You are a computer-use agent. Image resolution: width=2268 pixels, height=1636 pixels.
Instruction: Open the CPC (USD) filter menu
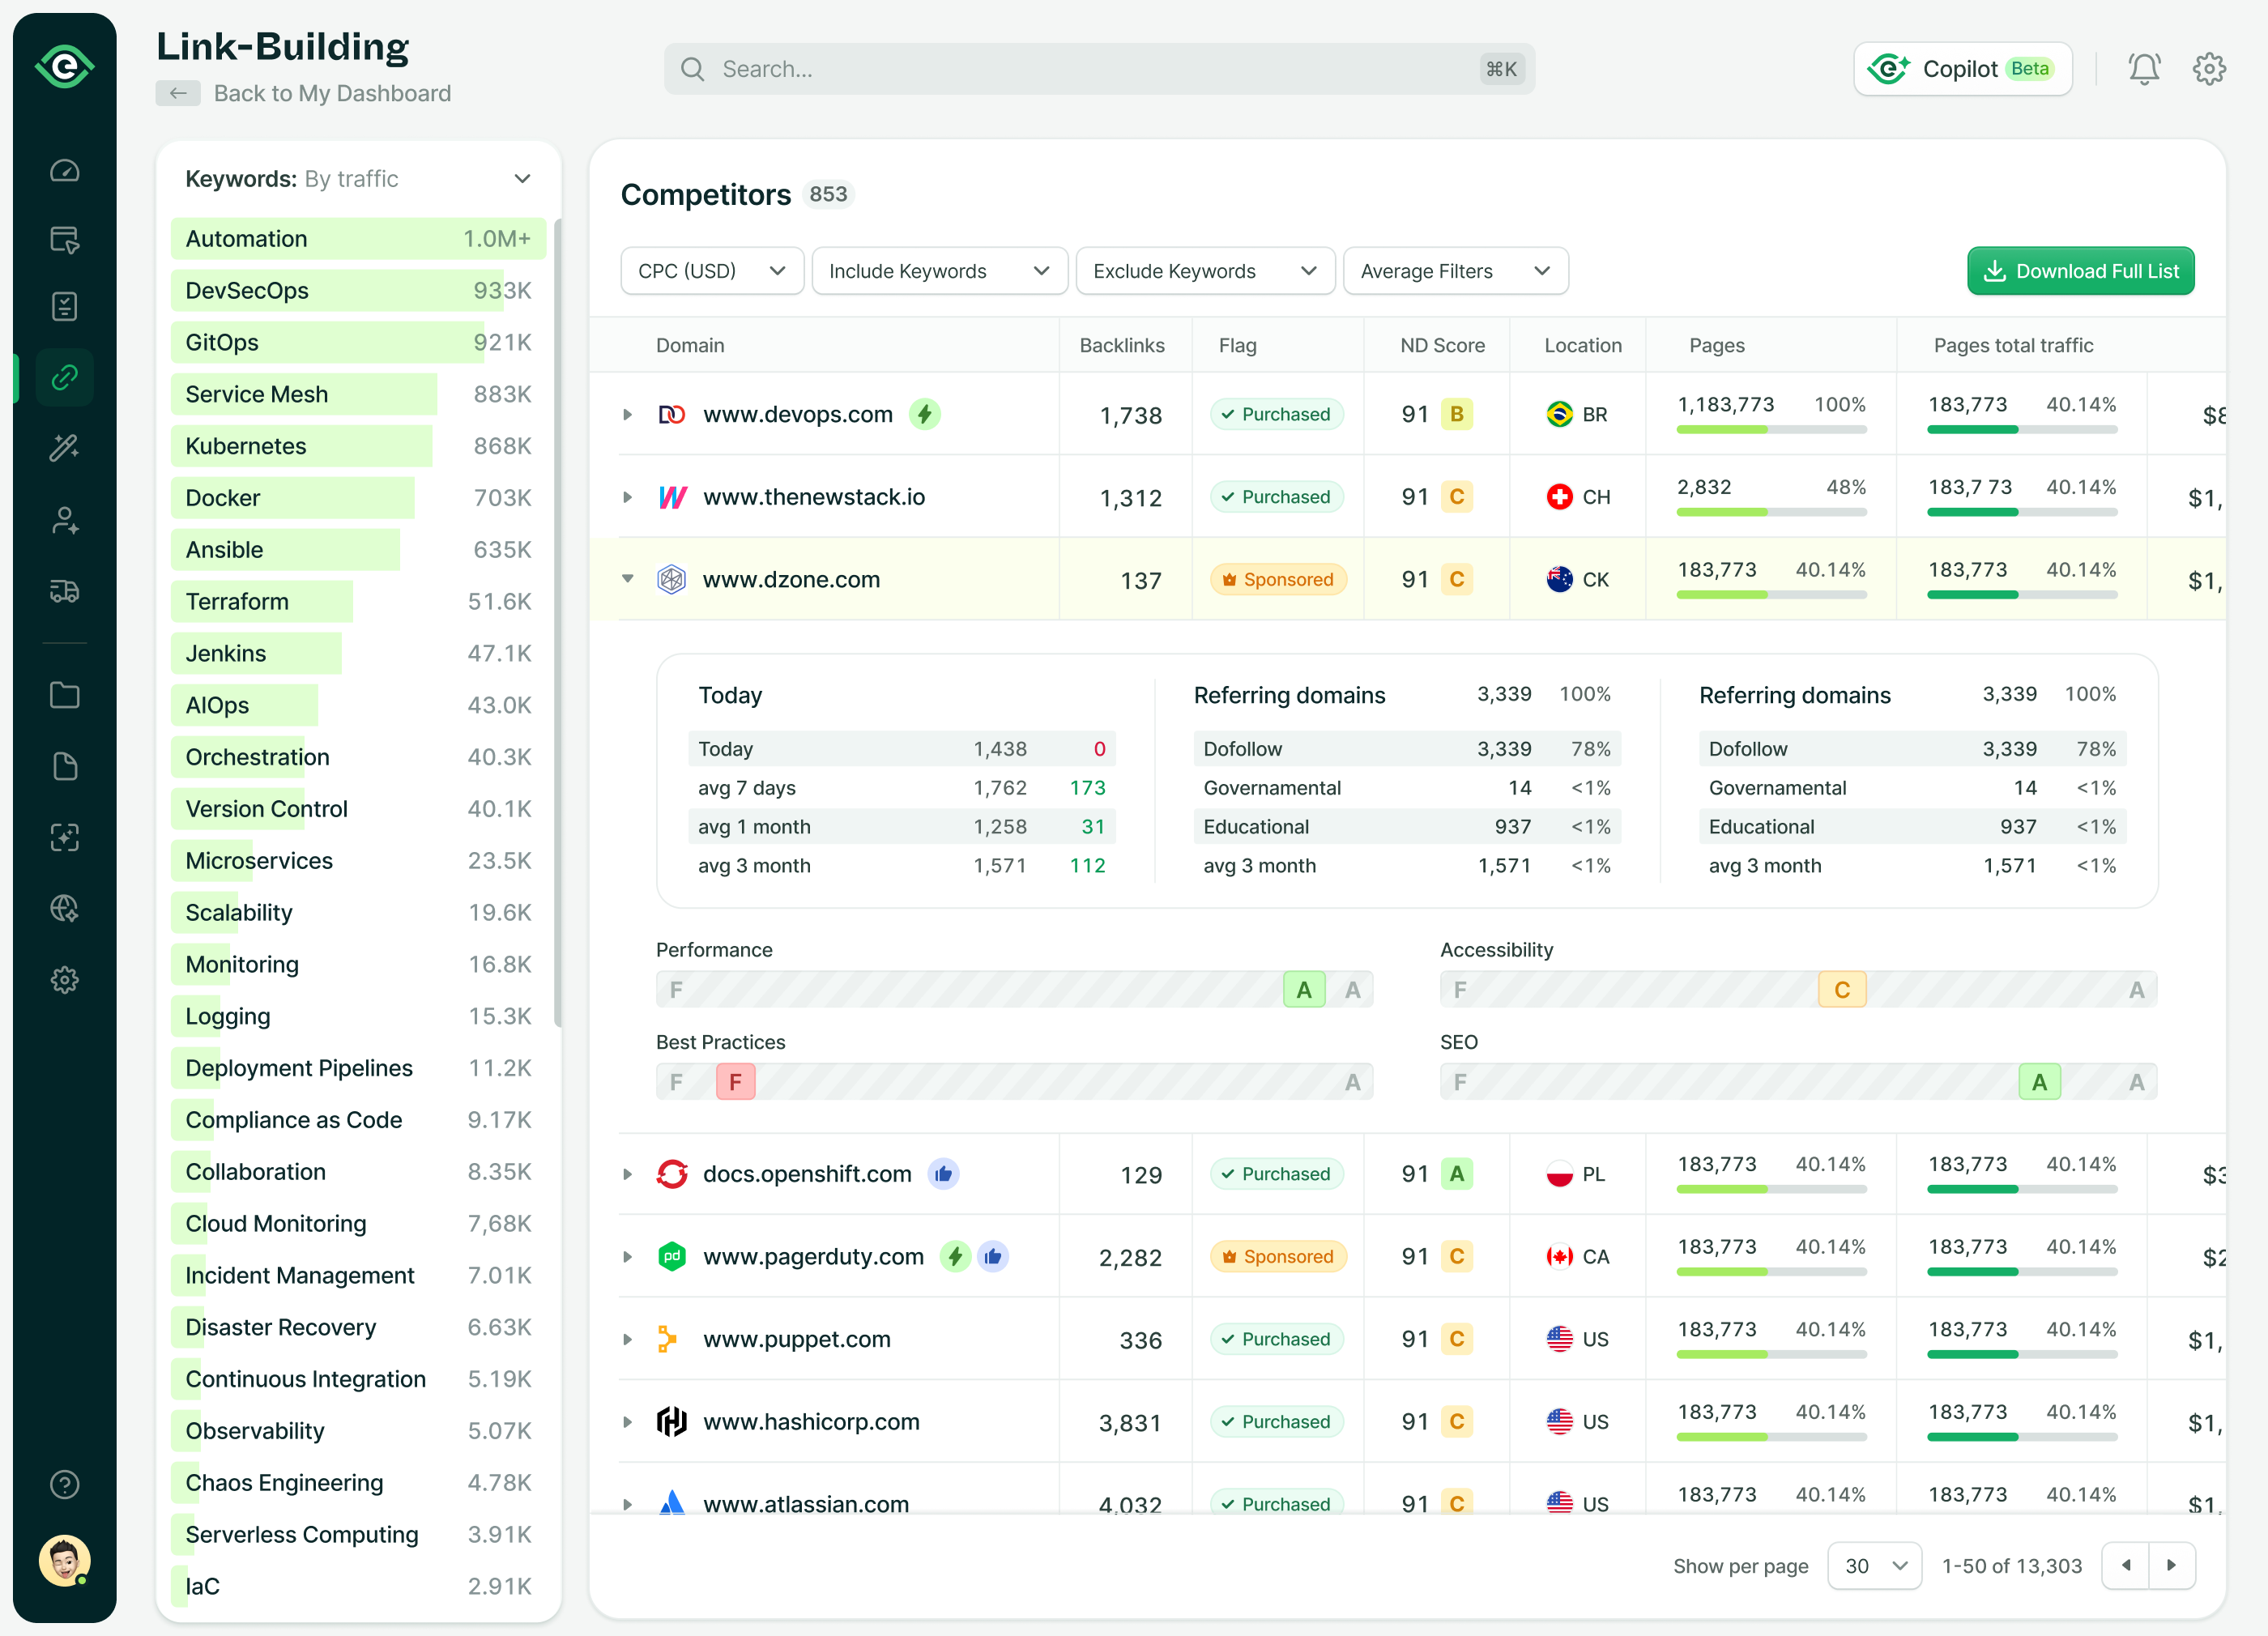[x=711, y=270]
